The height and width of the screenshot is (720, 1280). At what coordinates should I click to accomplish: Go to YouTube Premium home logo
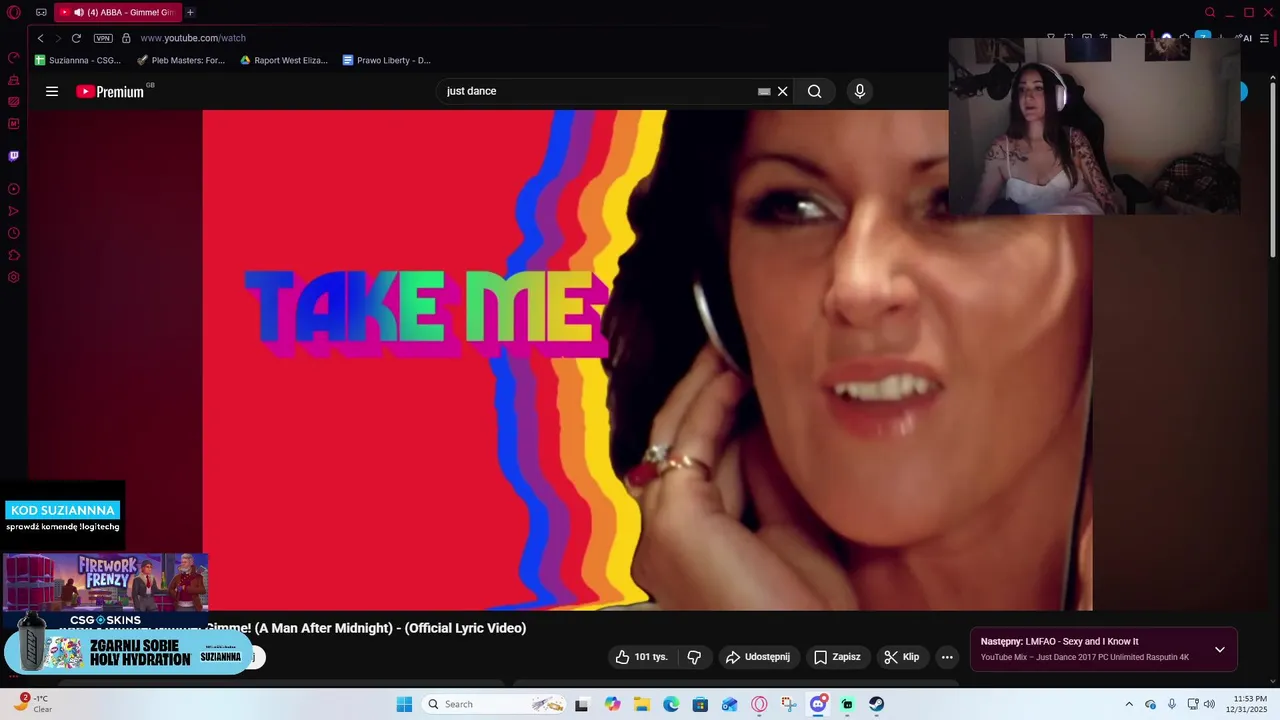click(x=111, y=91)
